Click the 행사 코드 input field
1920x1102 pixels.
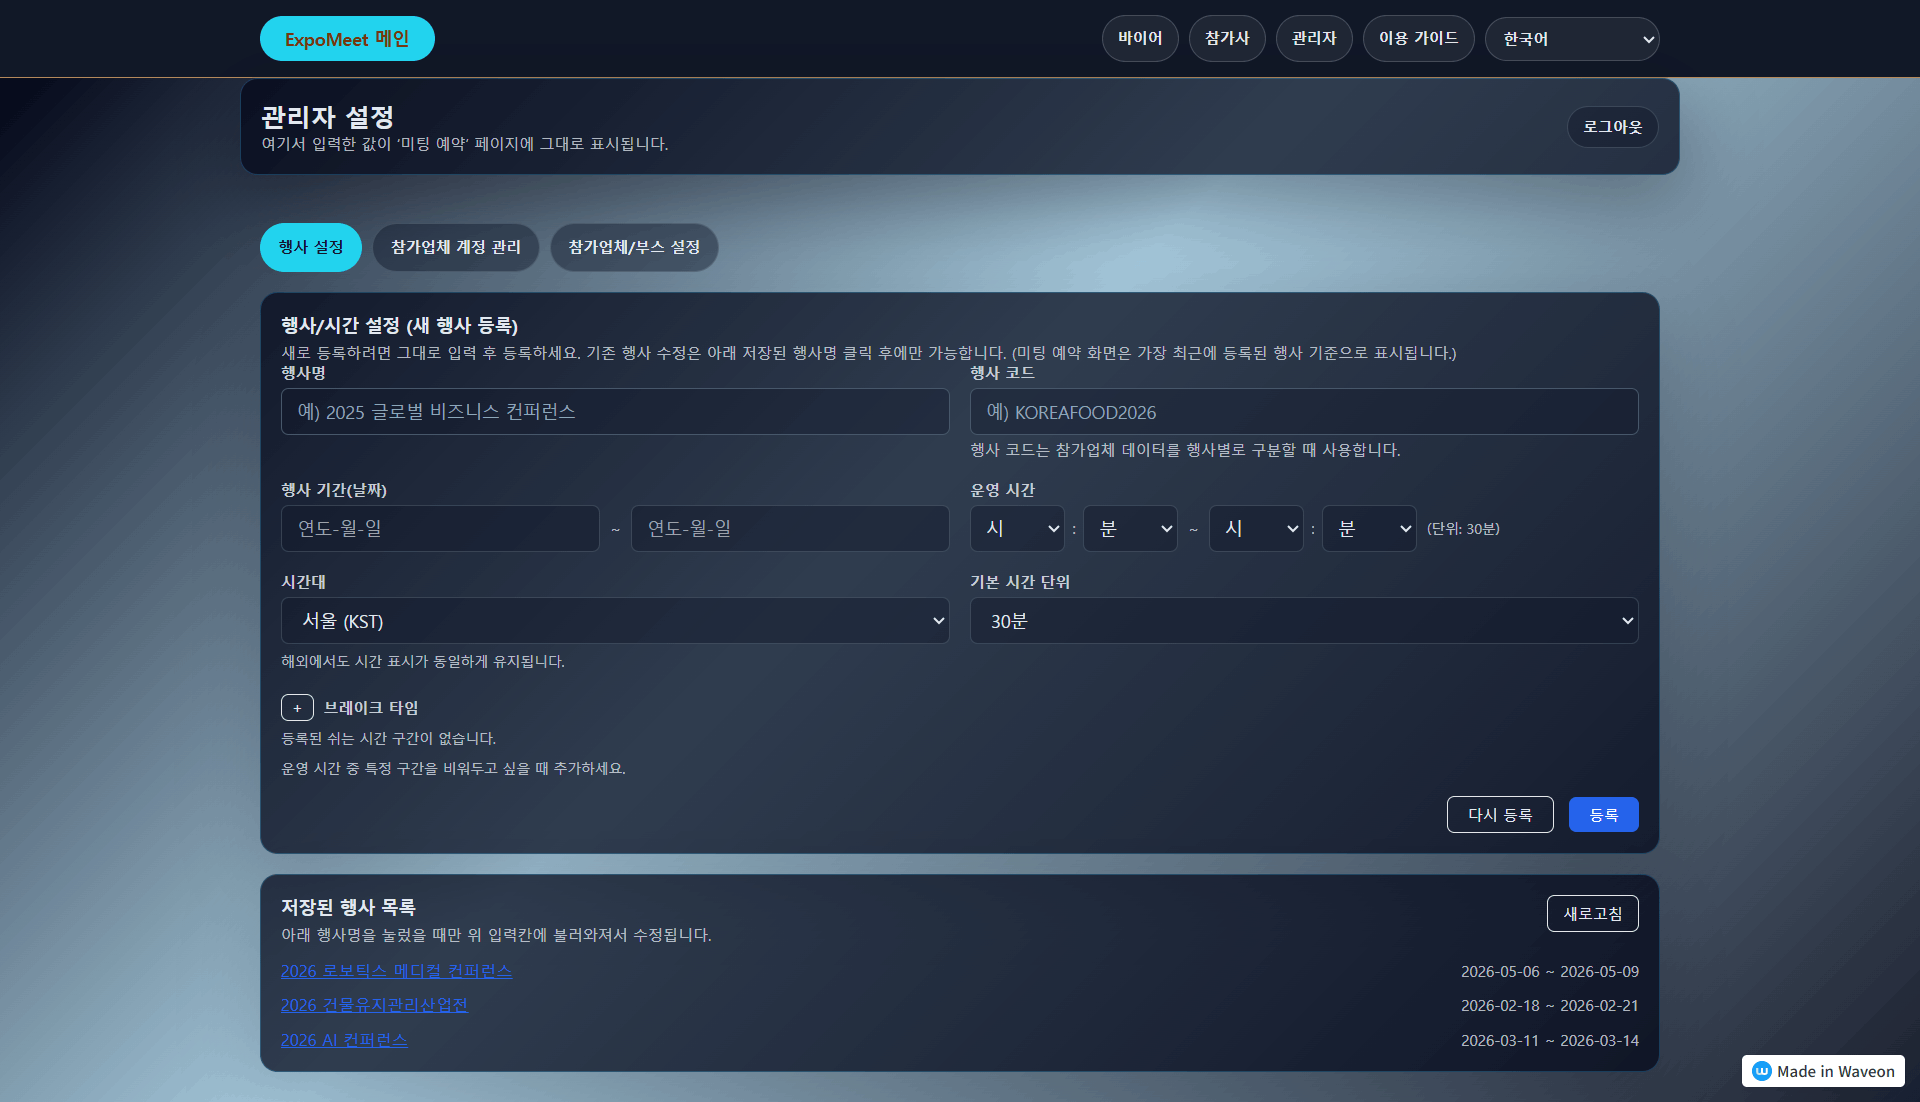(1303, 412)
